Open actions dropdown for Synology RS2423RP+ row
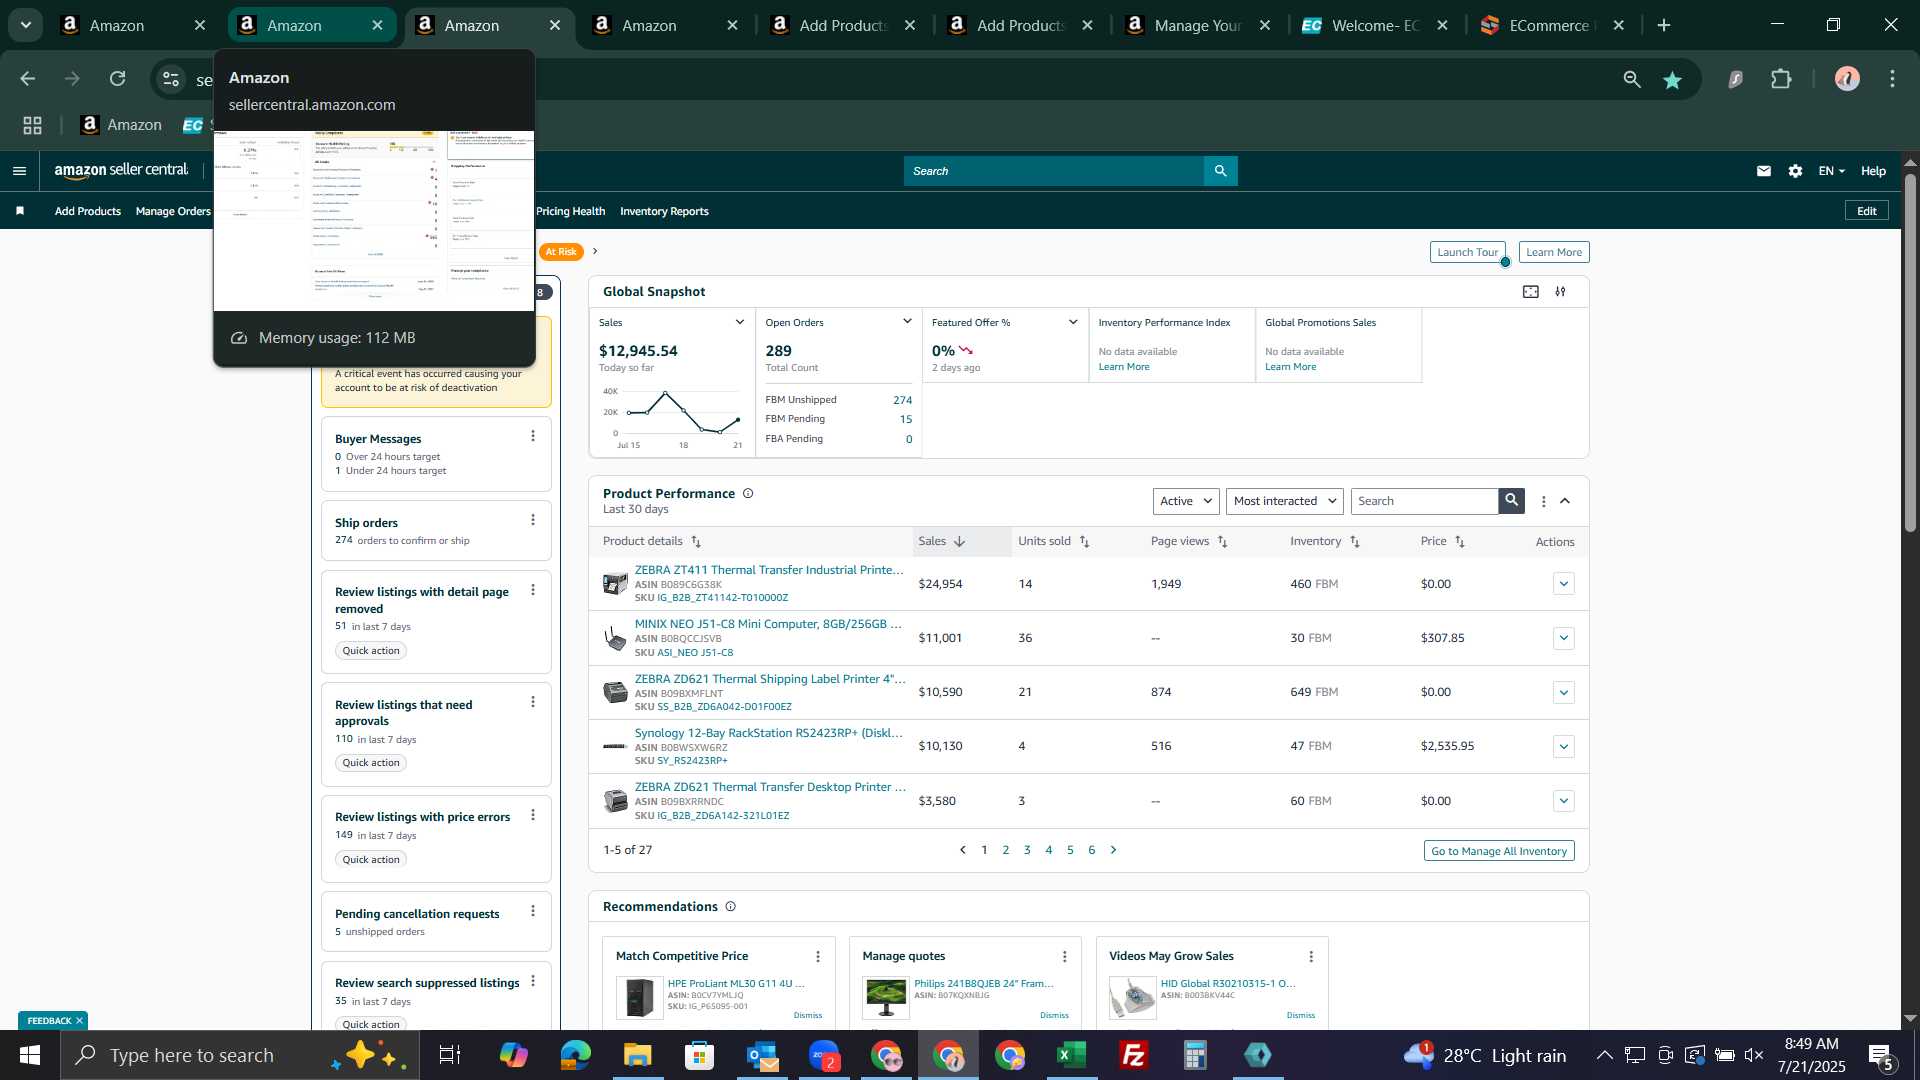Viewport: 1920px width, 1080px height. 1564,747
